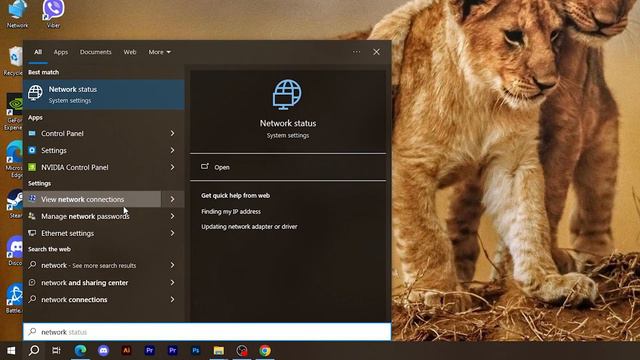Switch to the Web search tab

130,52
